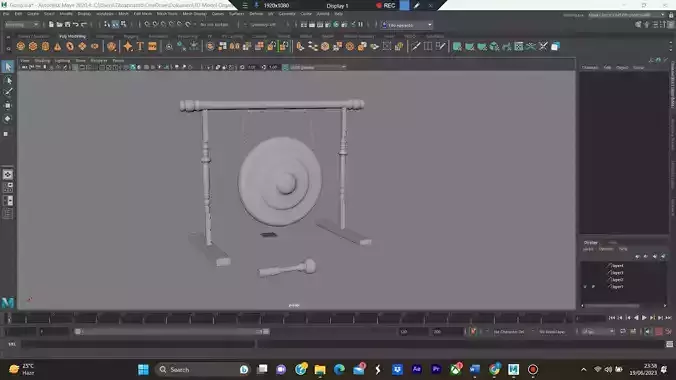Click the Undo arrow on status line
Viewport: 676px width, 380px height.
(76, 25)
